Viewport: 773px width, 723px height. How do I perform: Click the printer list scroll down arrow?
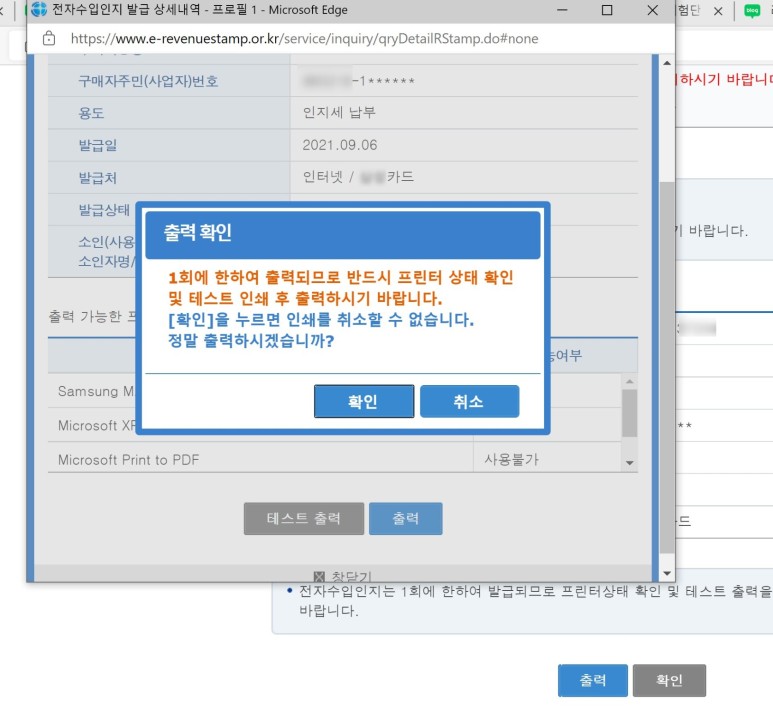pyautogui.click(x=629, y=462)
